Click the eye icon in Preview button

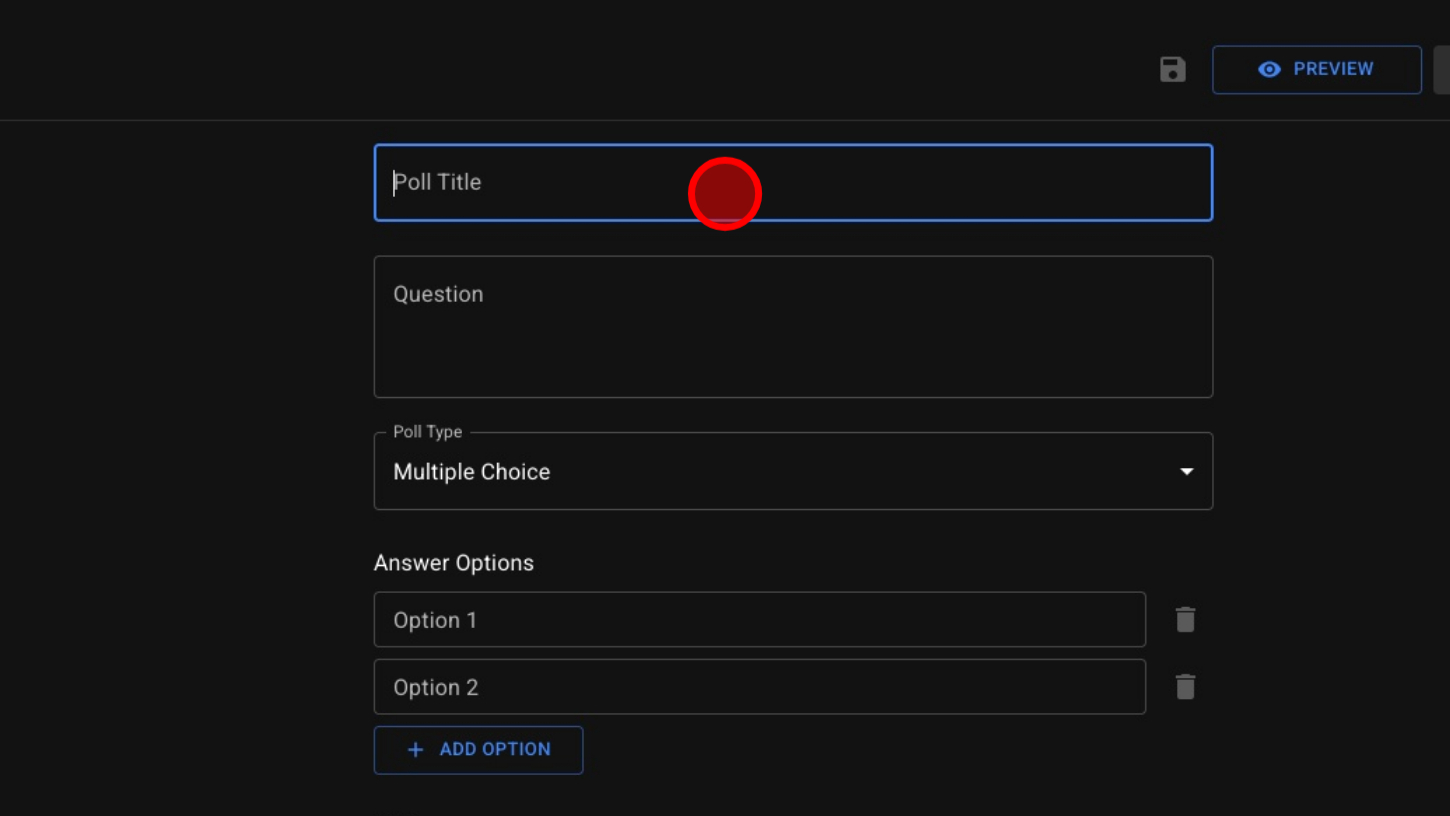coord(1269,70)
